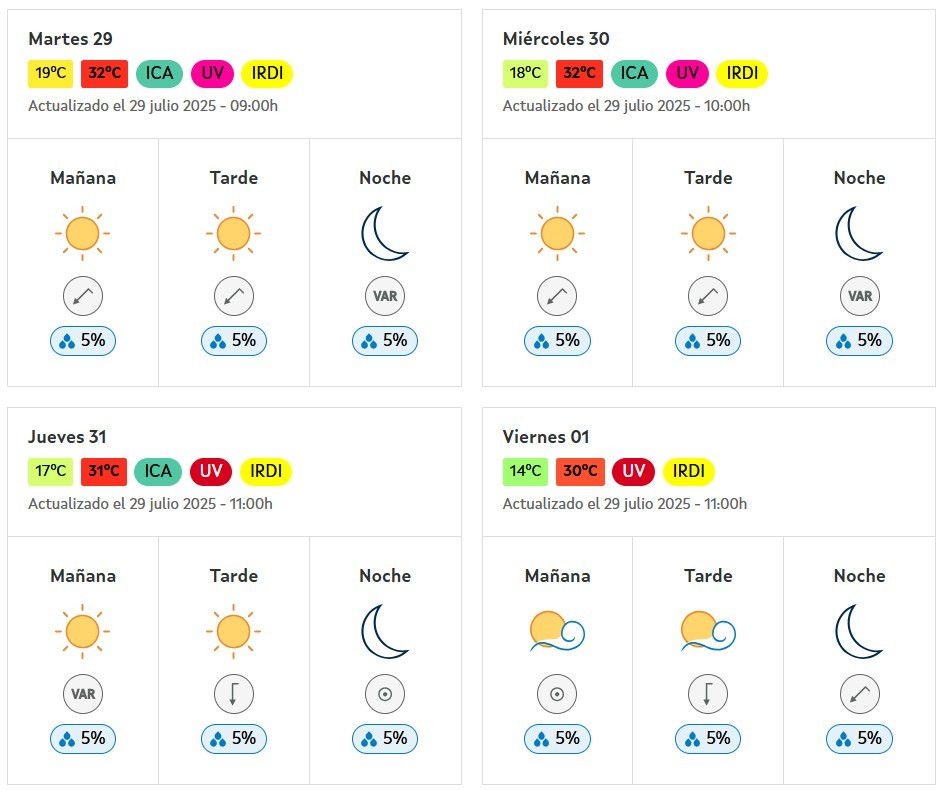Screen dimensions: 942x790
Task: Click the 5% rain badge for Miércoles 30 Mañana
Action: coord(557,341)
